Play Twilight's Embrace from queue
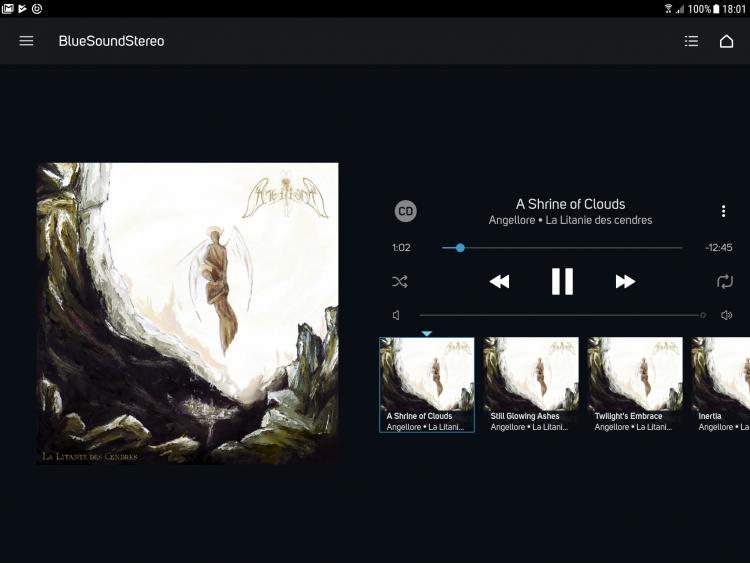750x563 pixels. click(x=635, y=385)
